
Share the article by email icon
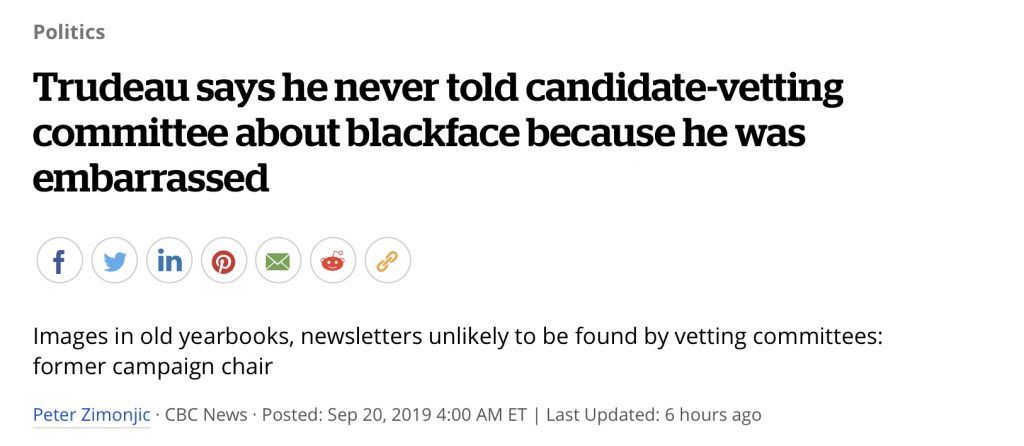[x=278, y=261]
